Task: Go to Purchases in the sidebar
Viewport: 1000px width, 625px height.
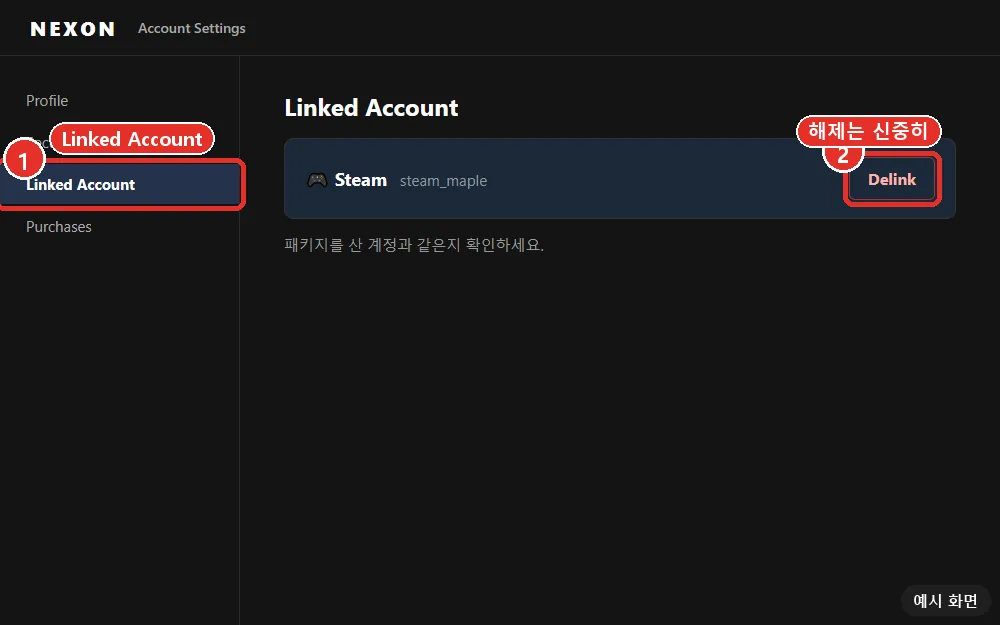Action: [59, 227]
